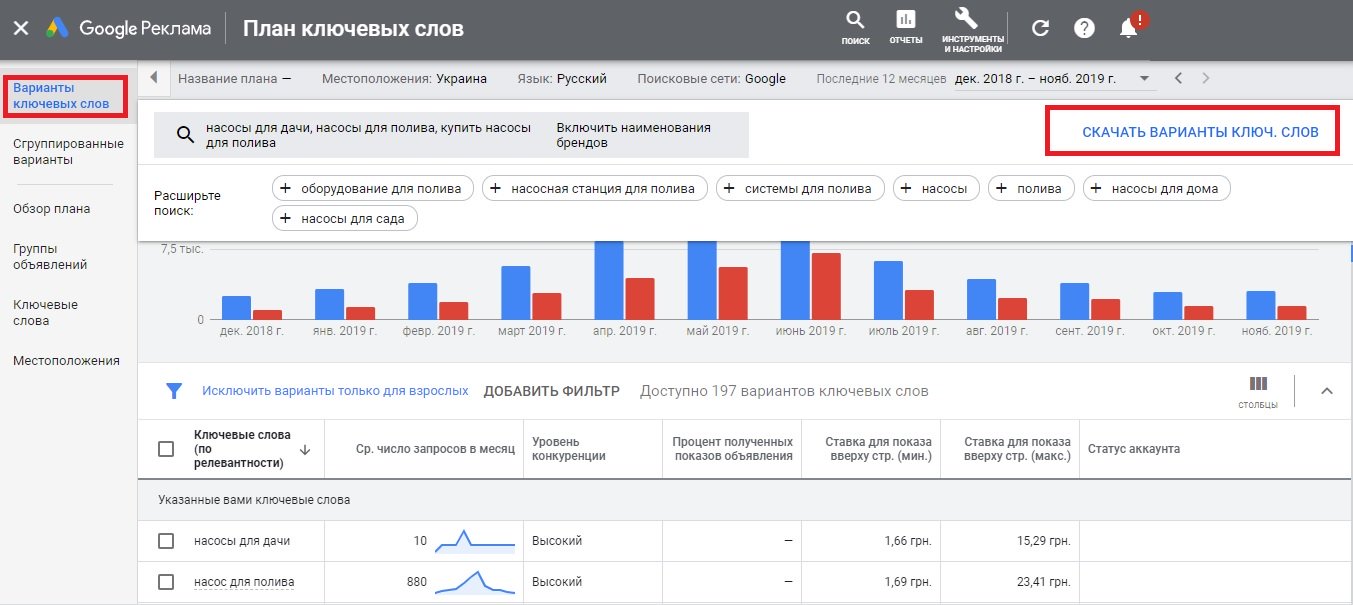
Task: Click the trend sparkline for насосы для дачи
Action: tap(475, 541)
